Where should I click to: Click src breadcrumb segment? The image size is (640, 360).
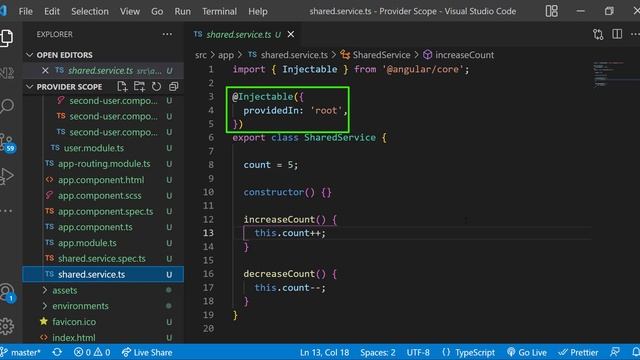[200, 55]
